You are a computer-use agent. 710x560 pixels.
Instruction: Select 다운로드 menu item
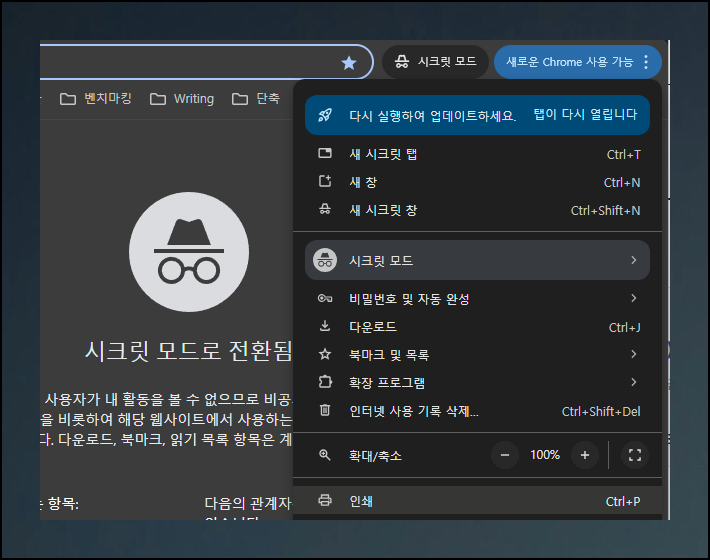point(477,326)
